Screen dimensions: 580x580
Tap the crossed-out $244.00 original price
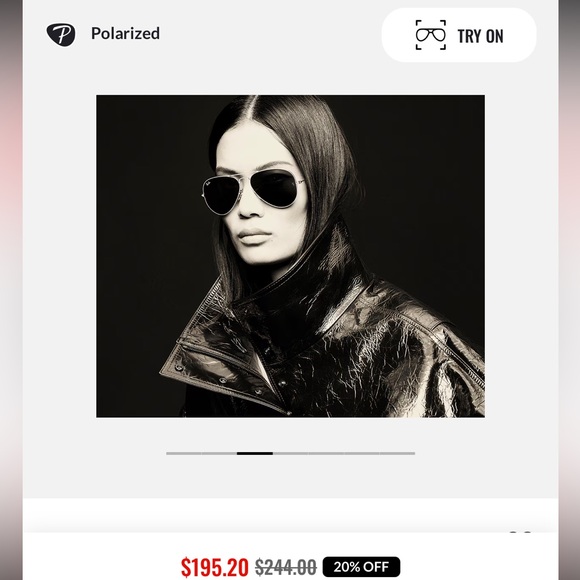click(x=286, y=567)
